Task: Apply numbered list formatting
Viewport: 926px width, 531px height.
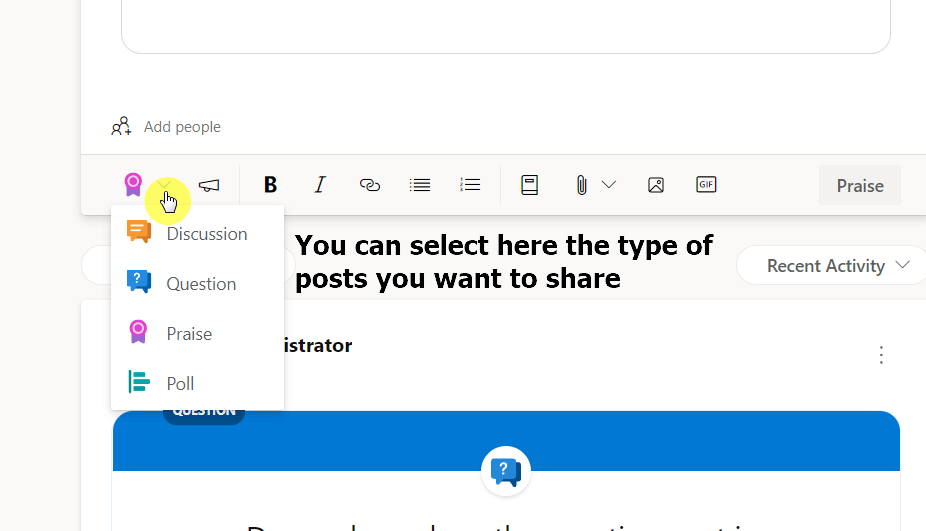Action: click(x=470, y=185)
